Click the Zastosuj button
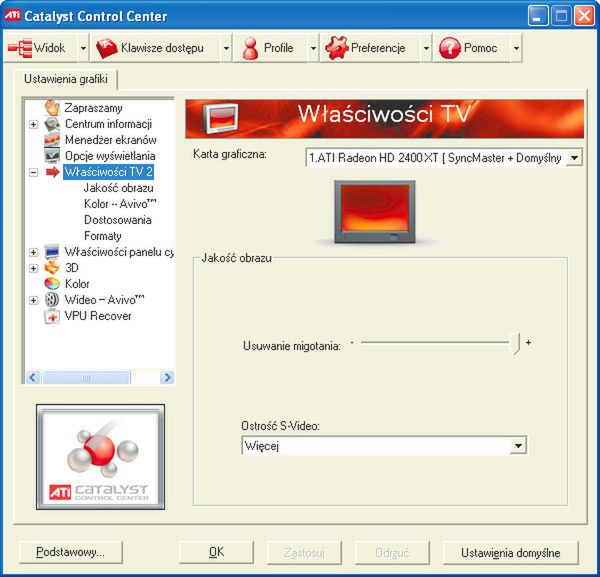 (304, 552)
